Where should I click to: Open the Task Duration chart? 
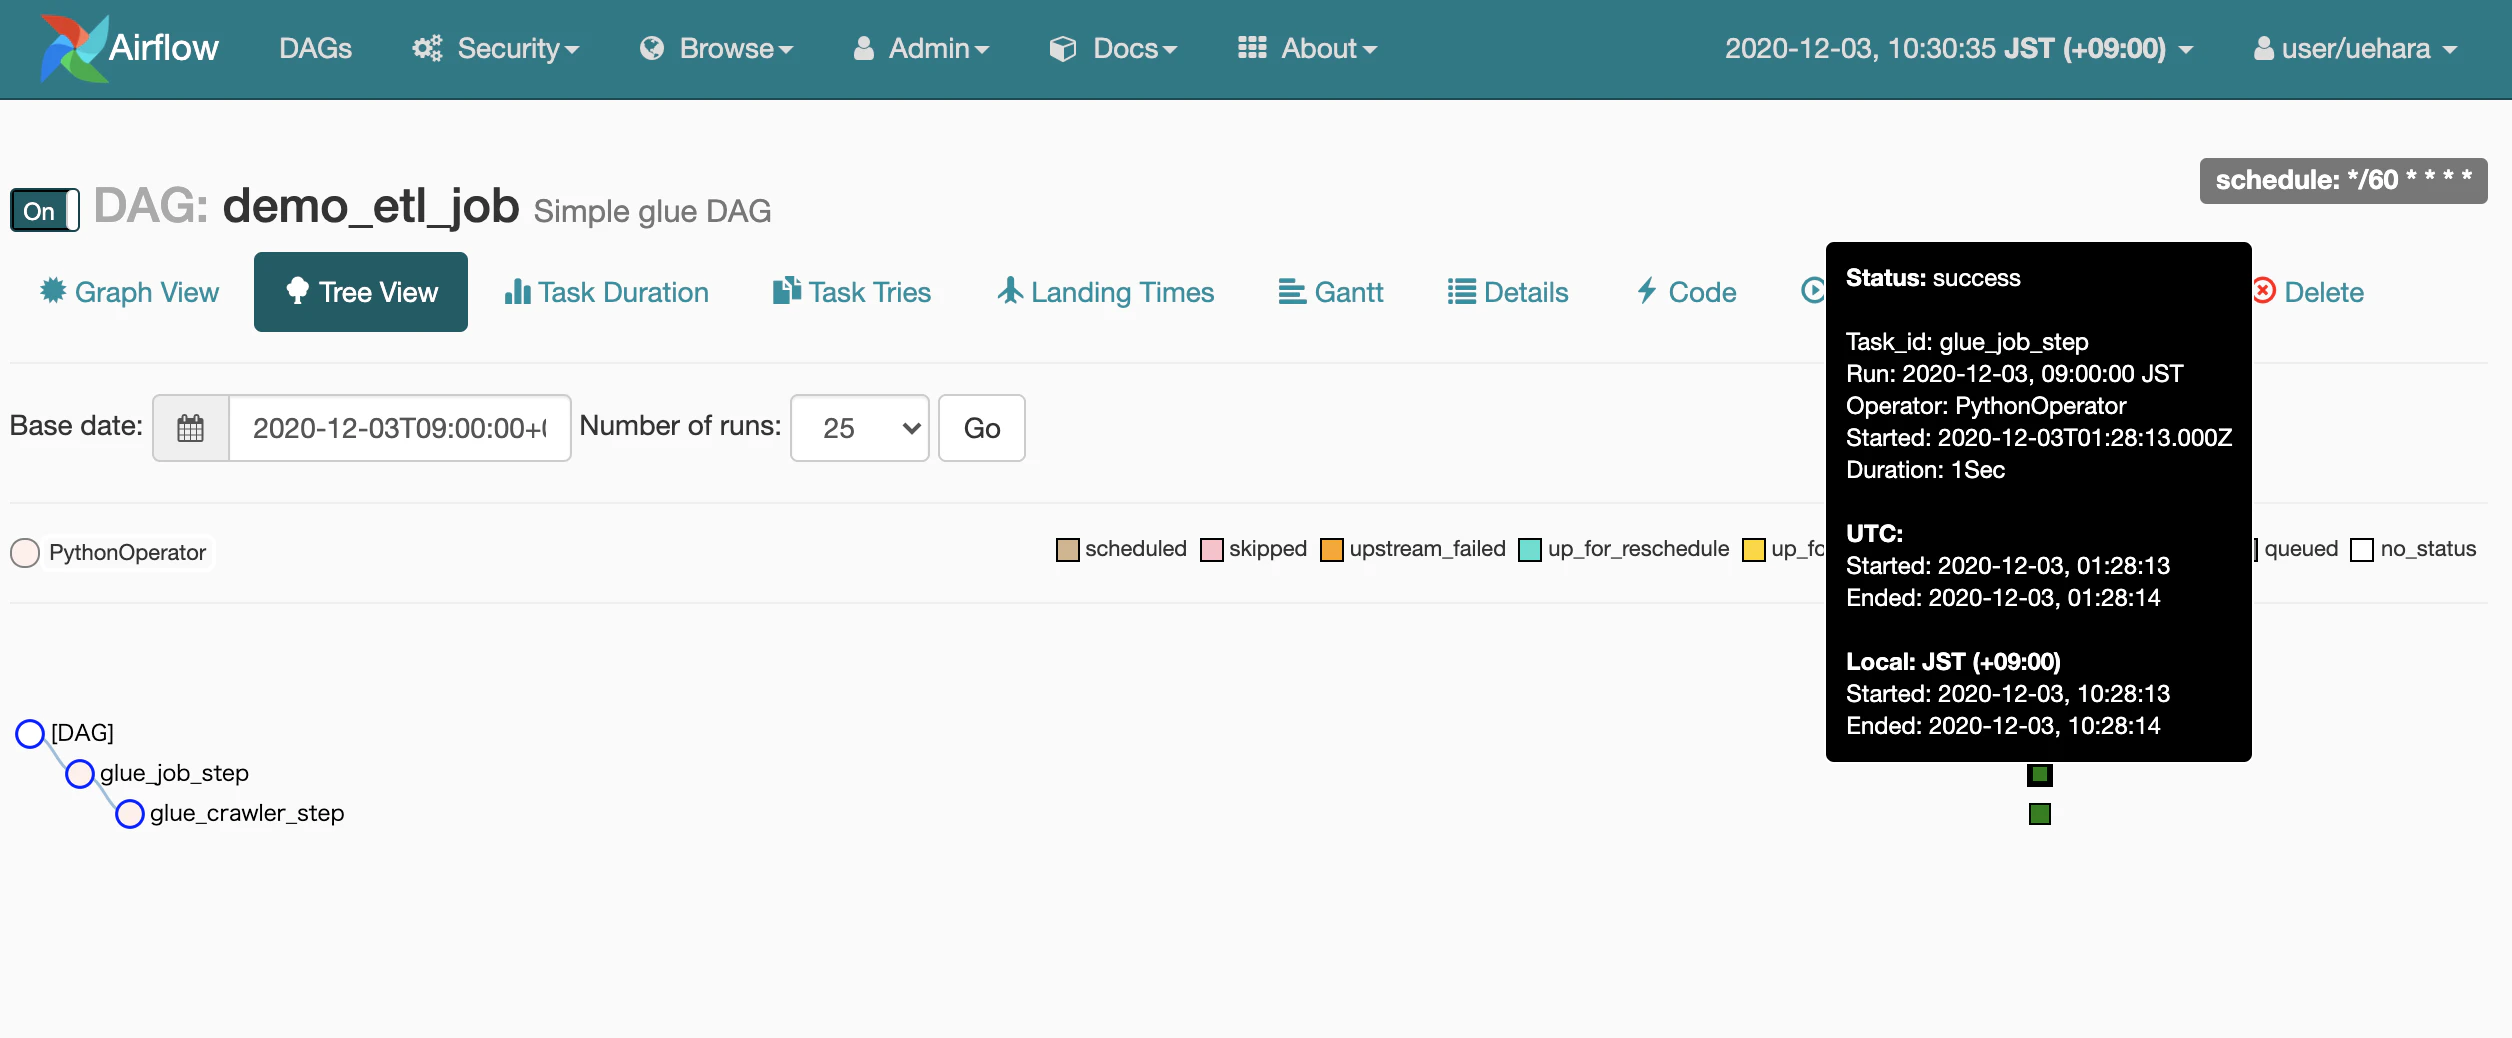(607, 292)
